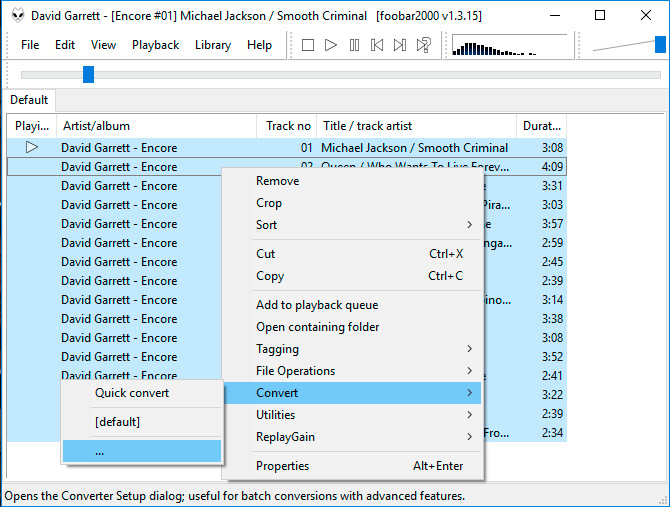Pause the current track
The width and height of the screenshot is (670, 507).
pyautogui.click(x=354, y=45)
